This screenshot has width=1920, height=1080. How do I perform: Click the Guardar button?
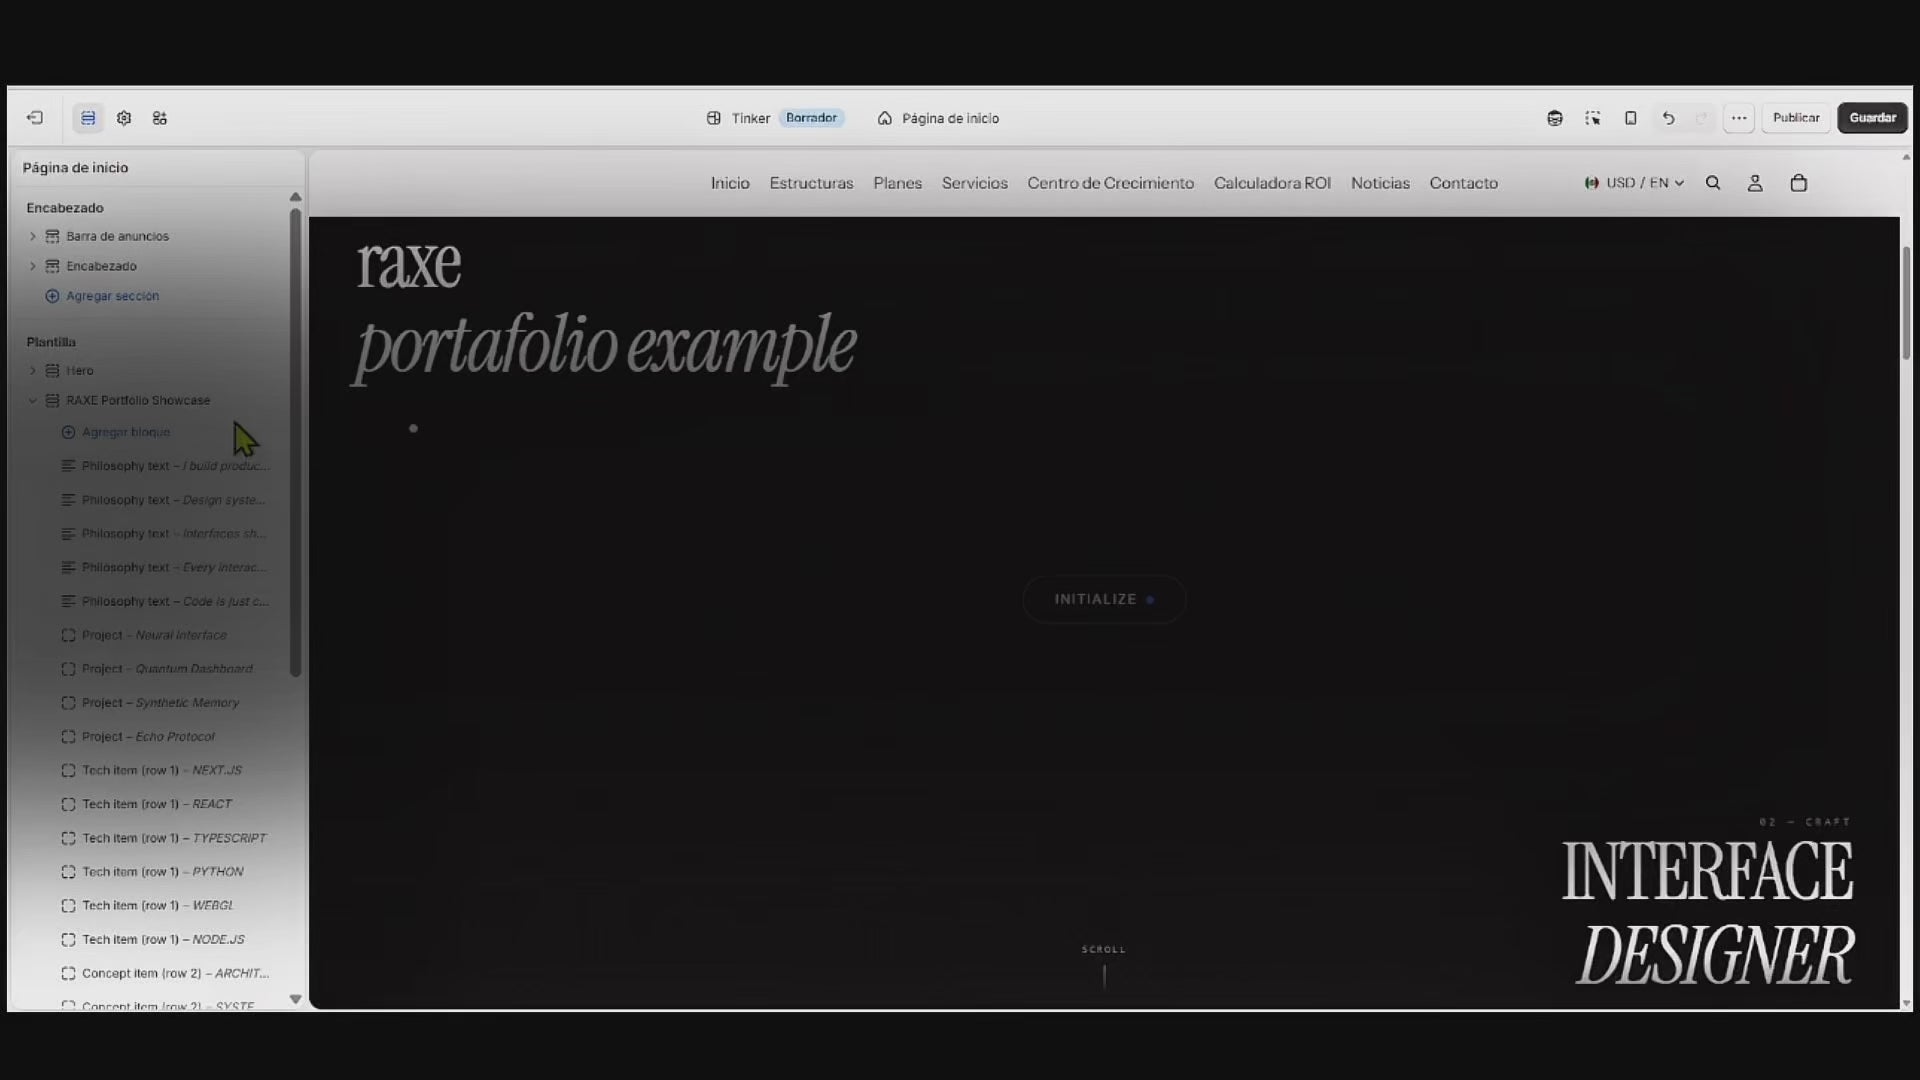click(1873, 118)
